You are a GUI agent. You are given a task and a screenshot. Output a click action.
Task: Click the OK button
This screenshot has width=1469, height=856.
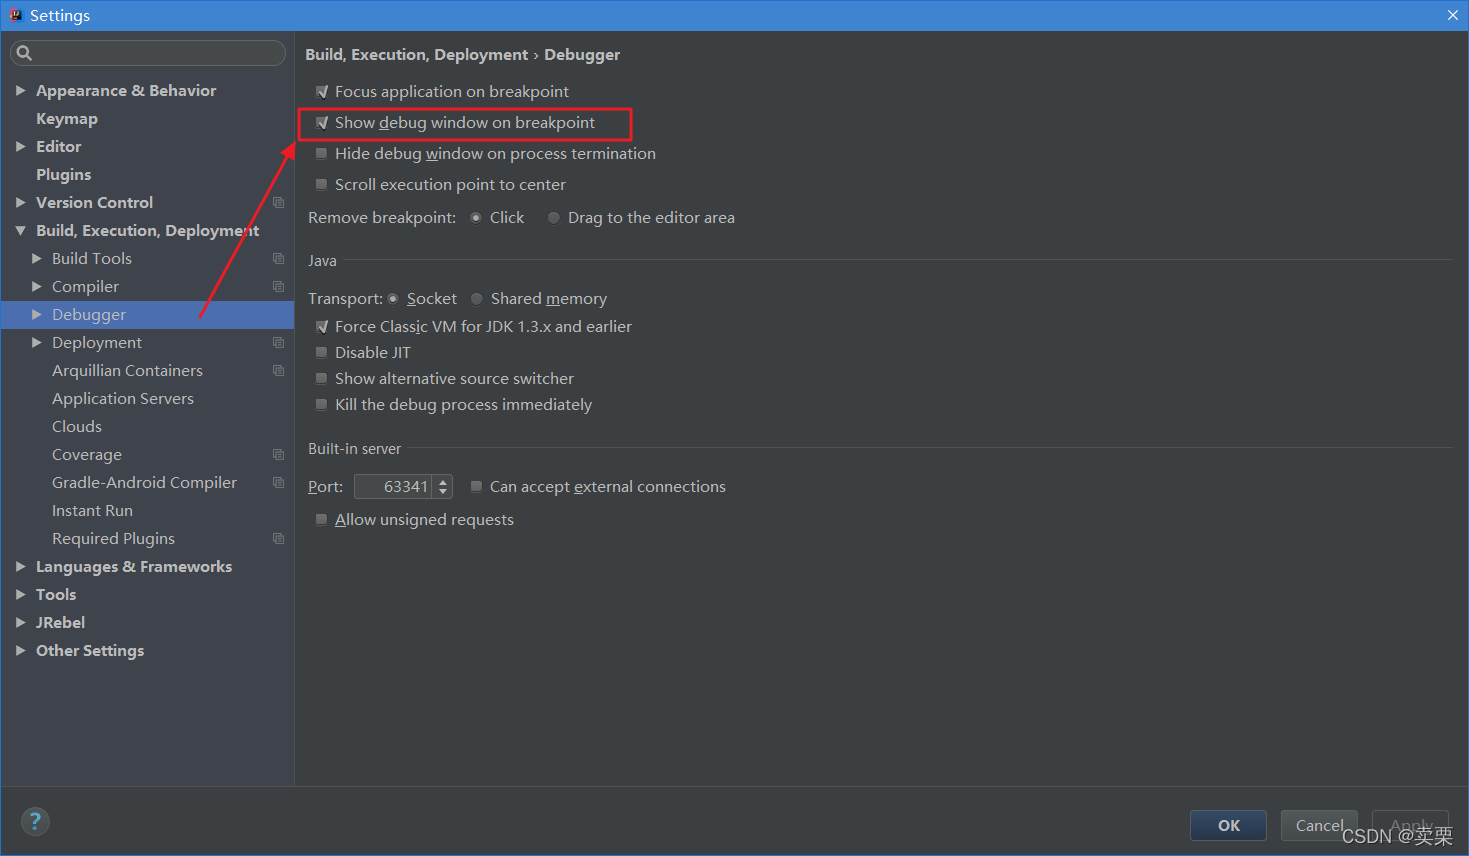[1228, 826]
